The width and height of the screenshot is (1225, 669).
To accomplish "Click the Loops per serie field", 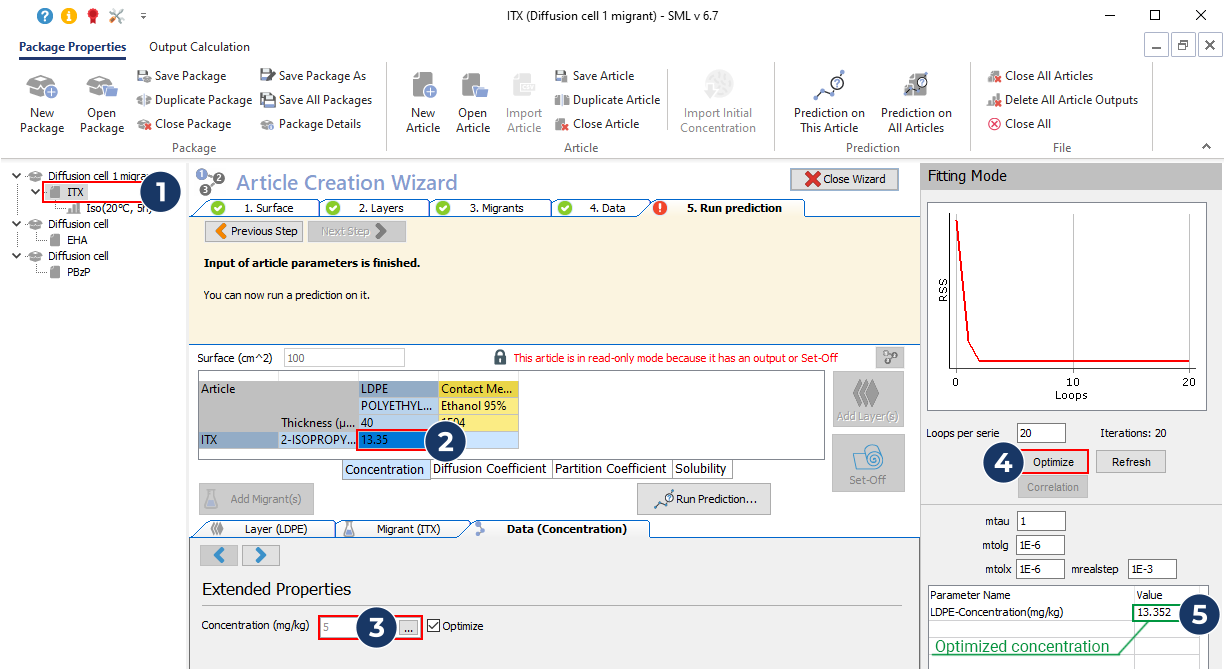I will click(1040, 433).
